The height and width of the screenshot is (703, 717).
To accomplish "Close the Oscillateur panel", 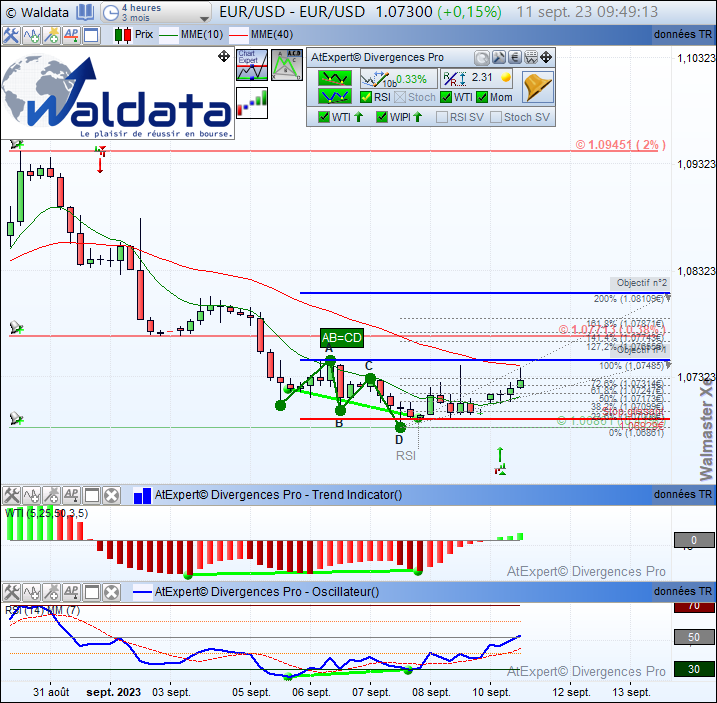I will pyautogui.click(x=111, y=592).
